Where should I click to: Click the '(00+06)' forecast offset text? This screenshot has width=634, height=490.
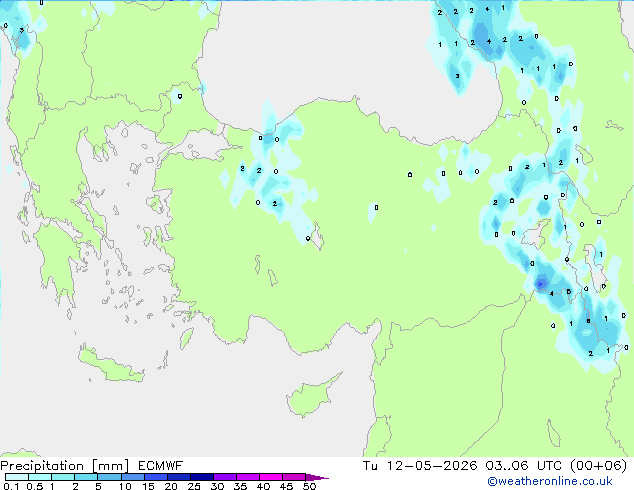[598, 466]
